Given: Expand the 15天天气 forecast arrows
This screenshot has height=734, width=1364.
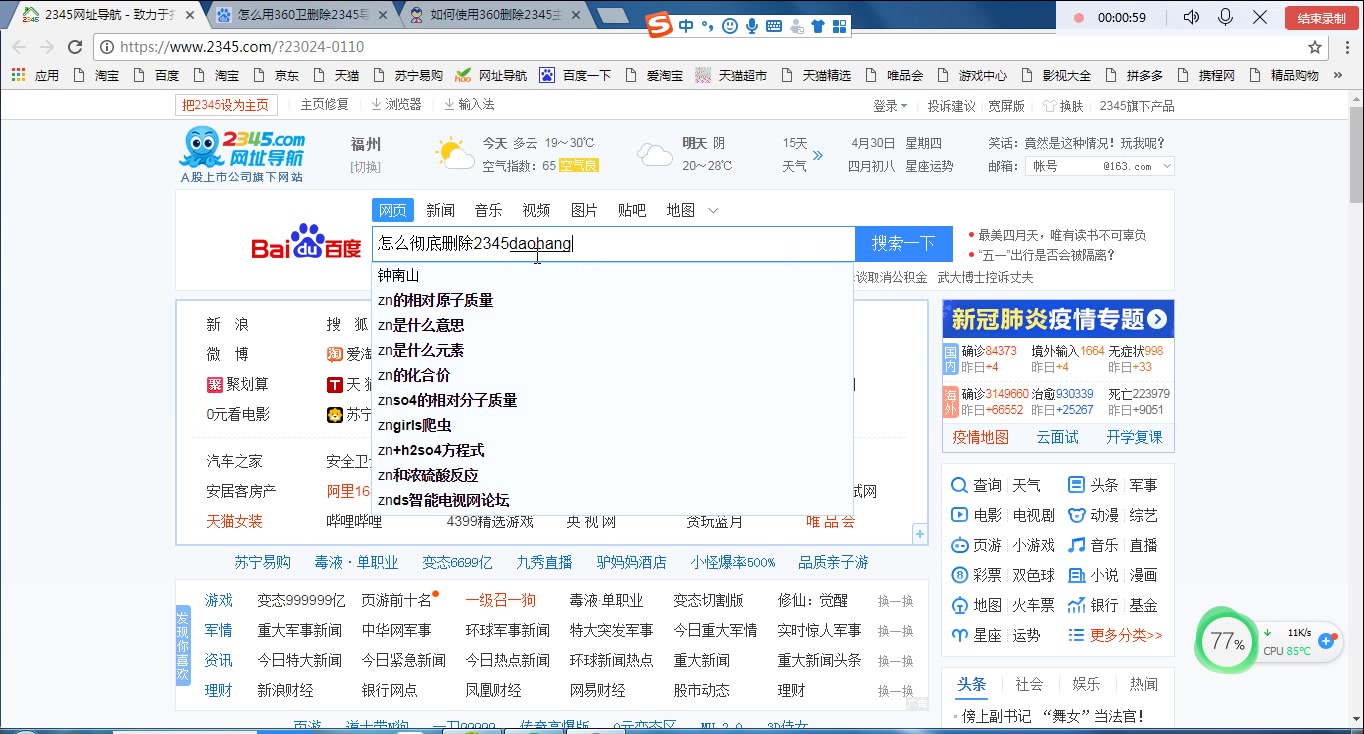Looking at the screenshot, I should point(818,155).
